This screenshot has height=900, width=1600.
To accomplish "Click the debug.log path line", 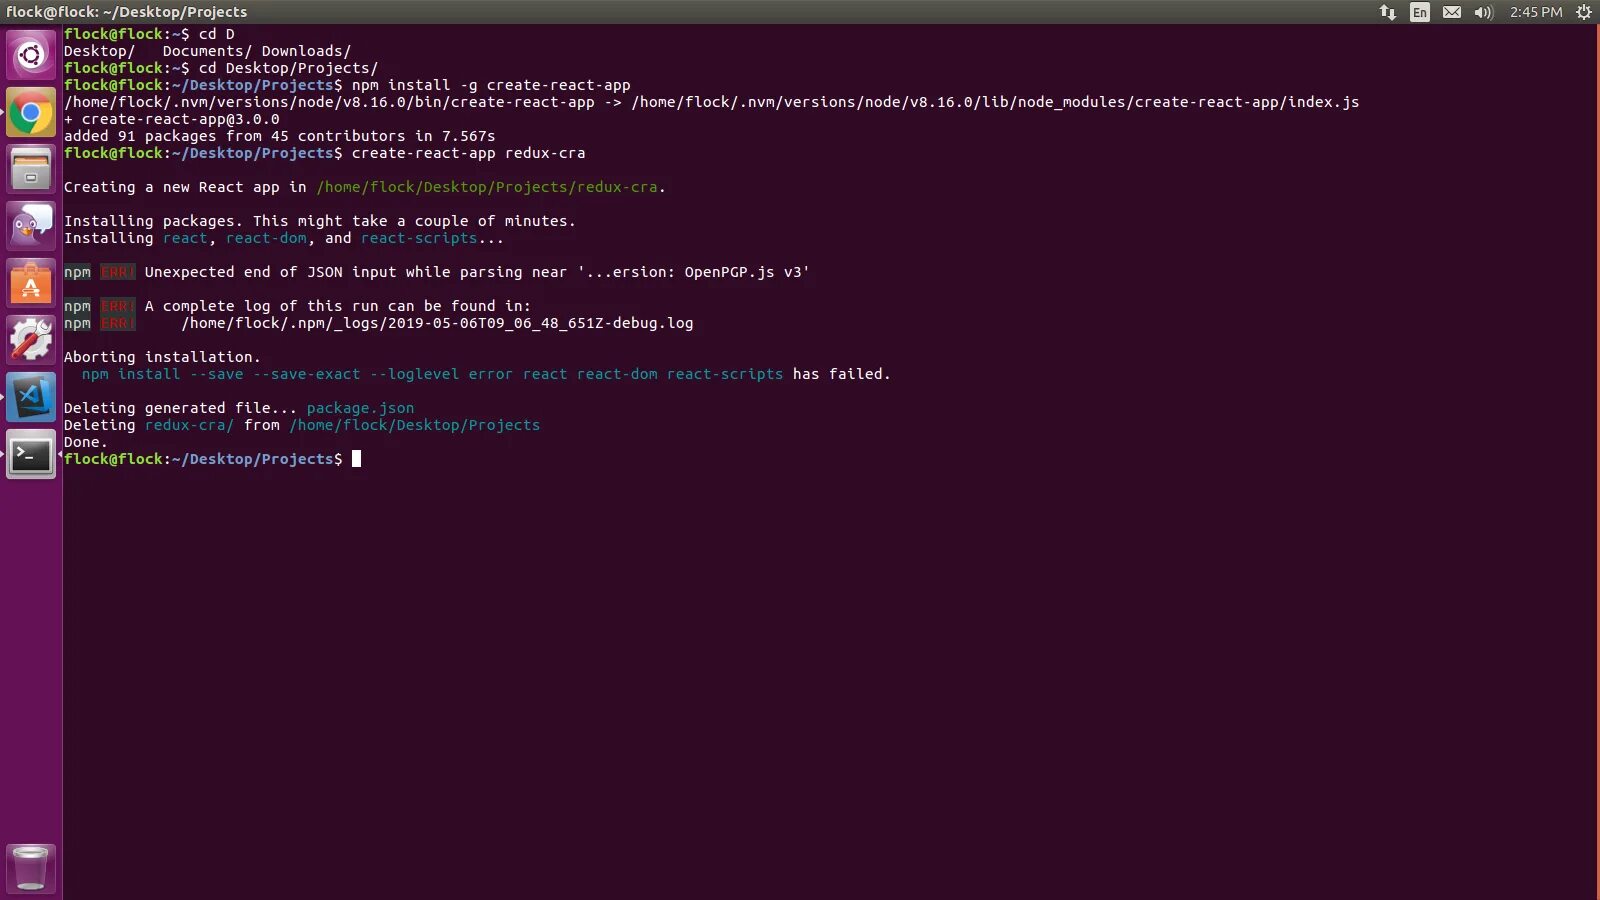I will click(x=437, y=323).
